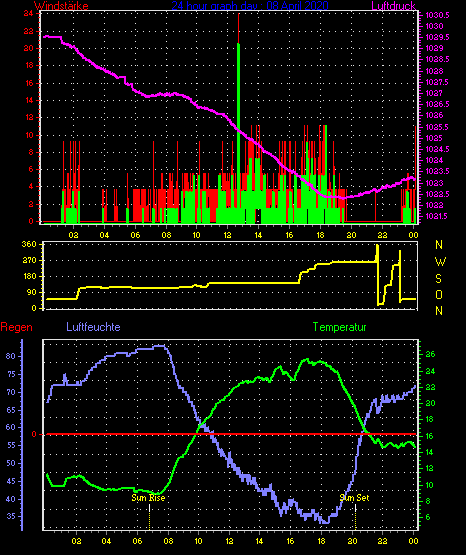Click humidity axis value 45
Image resolution: width=466 pixels, height=555 pixels.
point(11,481)
